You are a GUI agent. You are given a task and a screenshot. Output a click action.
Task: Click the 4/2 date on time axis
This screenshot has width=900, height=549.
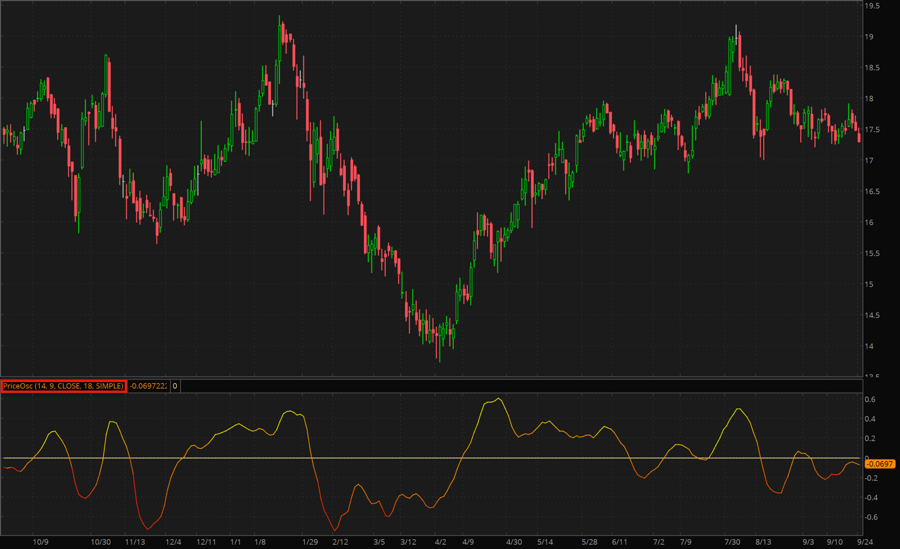[x=441, y=541]
